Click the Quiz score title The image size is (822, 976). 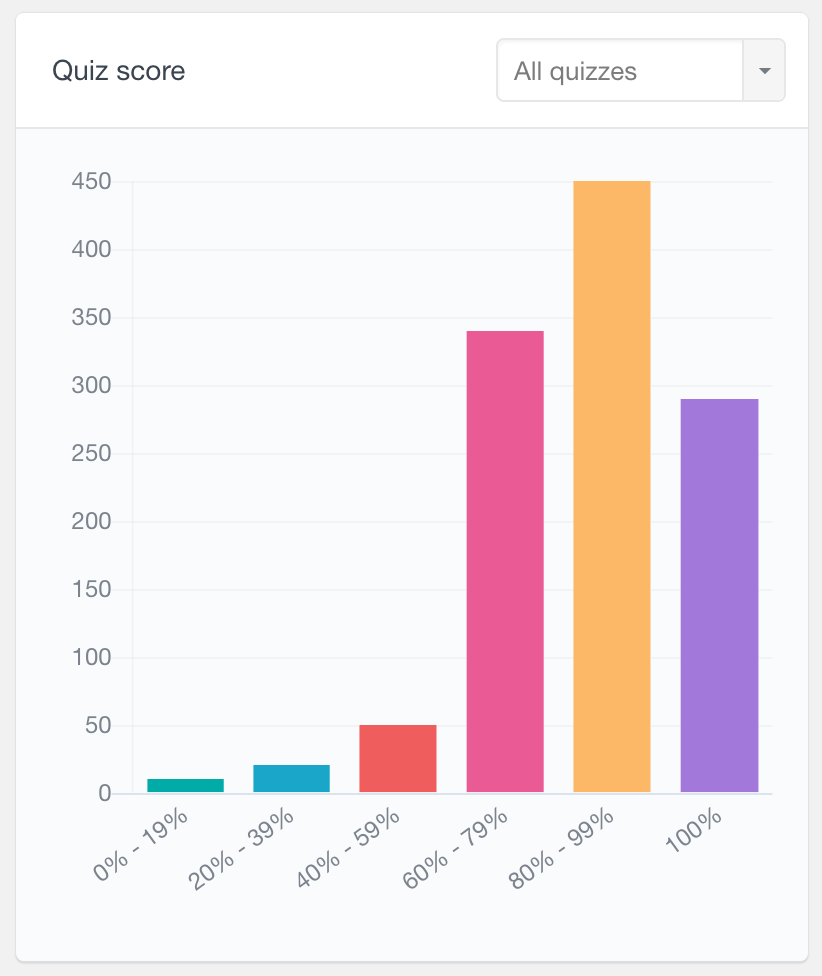(119, 71)
